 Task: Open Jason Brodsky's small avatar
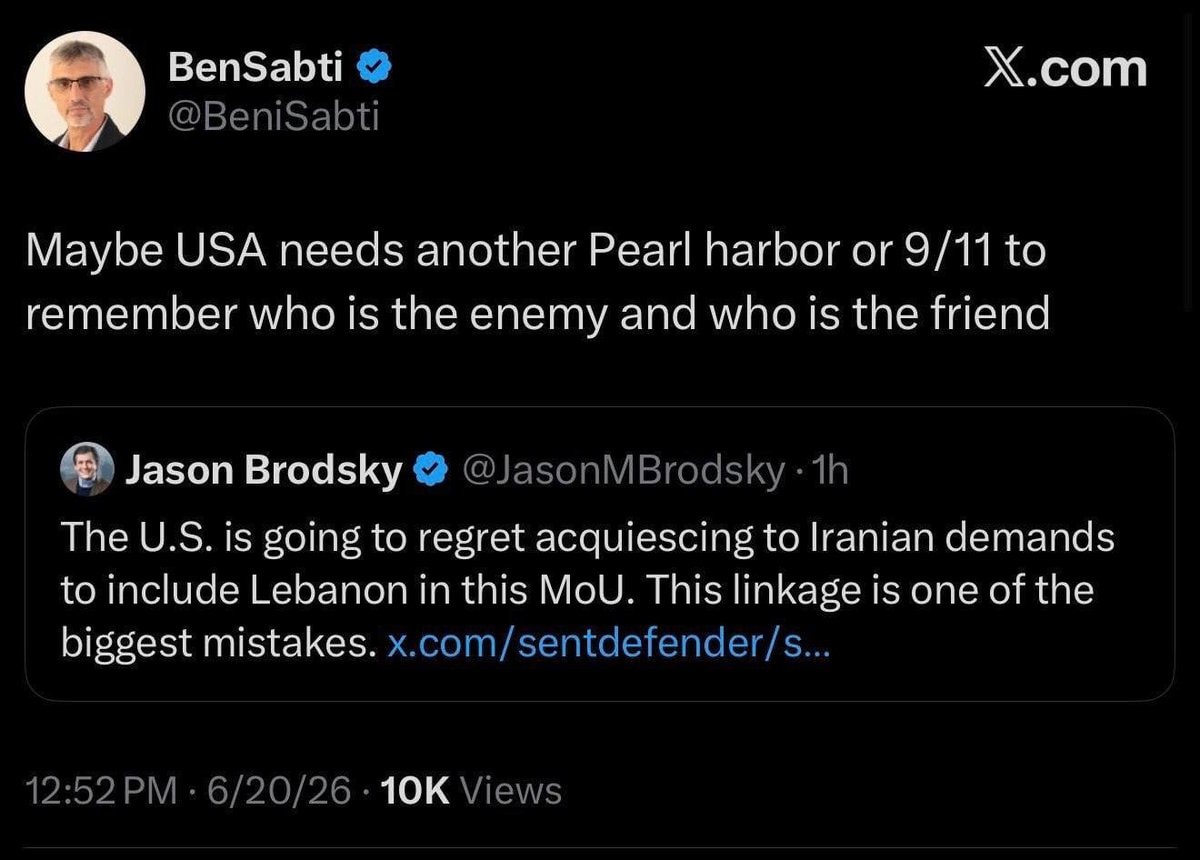(x=87, y=469)
